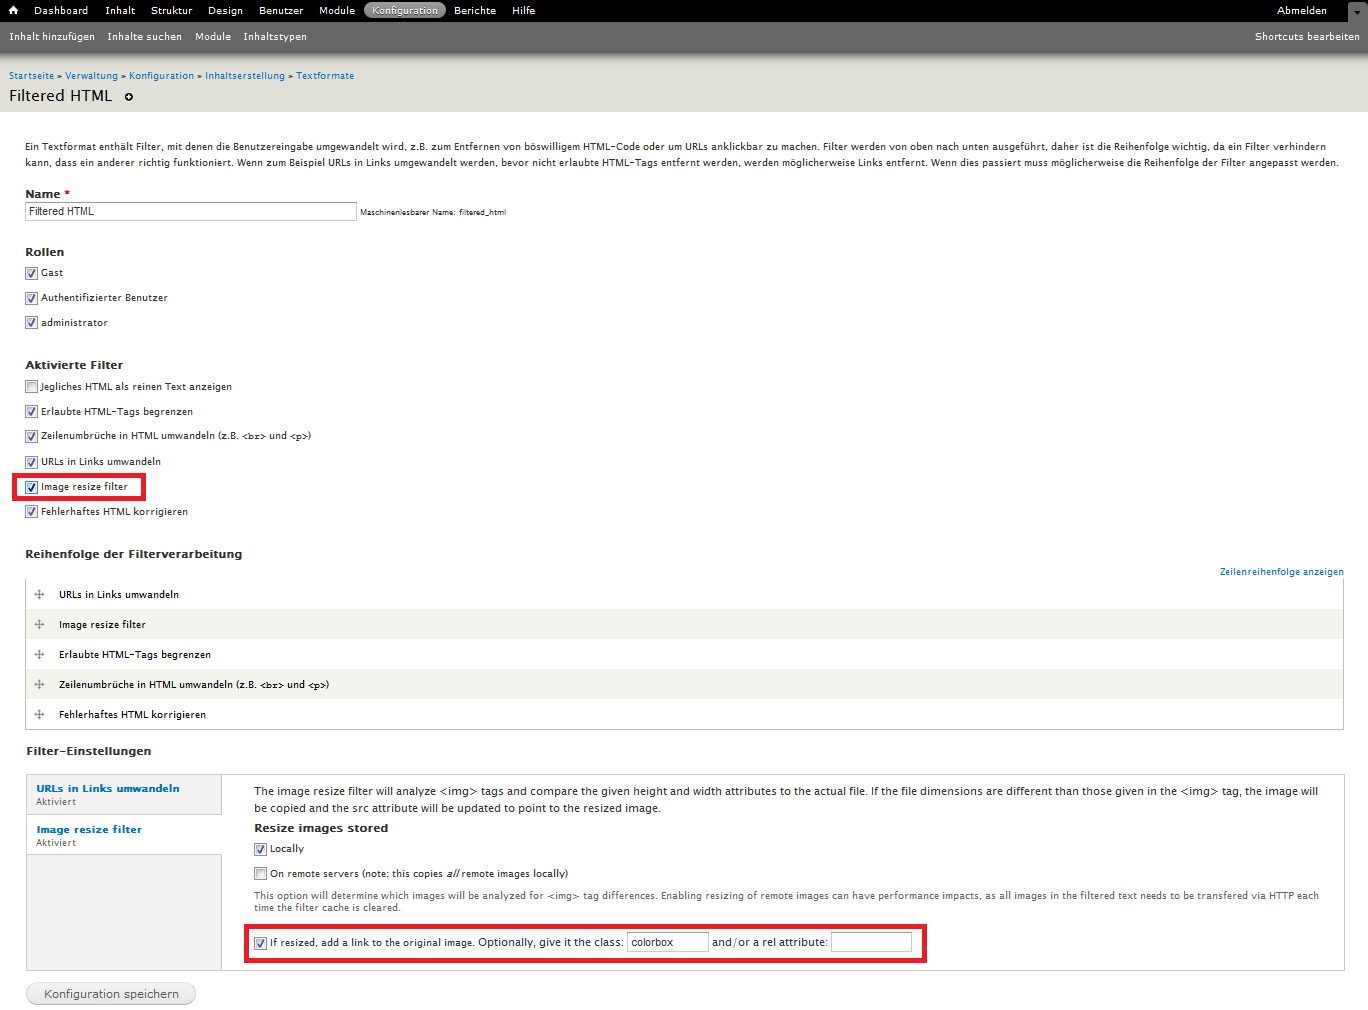Enable Jegliches HTML als reinen Text anzeigen
This screenshot has width=1368, height=1010.
tap(32, 387)
